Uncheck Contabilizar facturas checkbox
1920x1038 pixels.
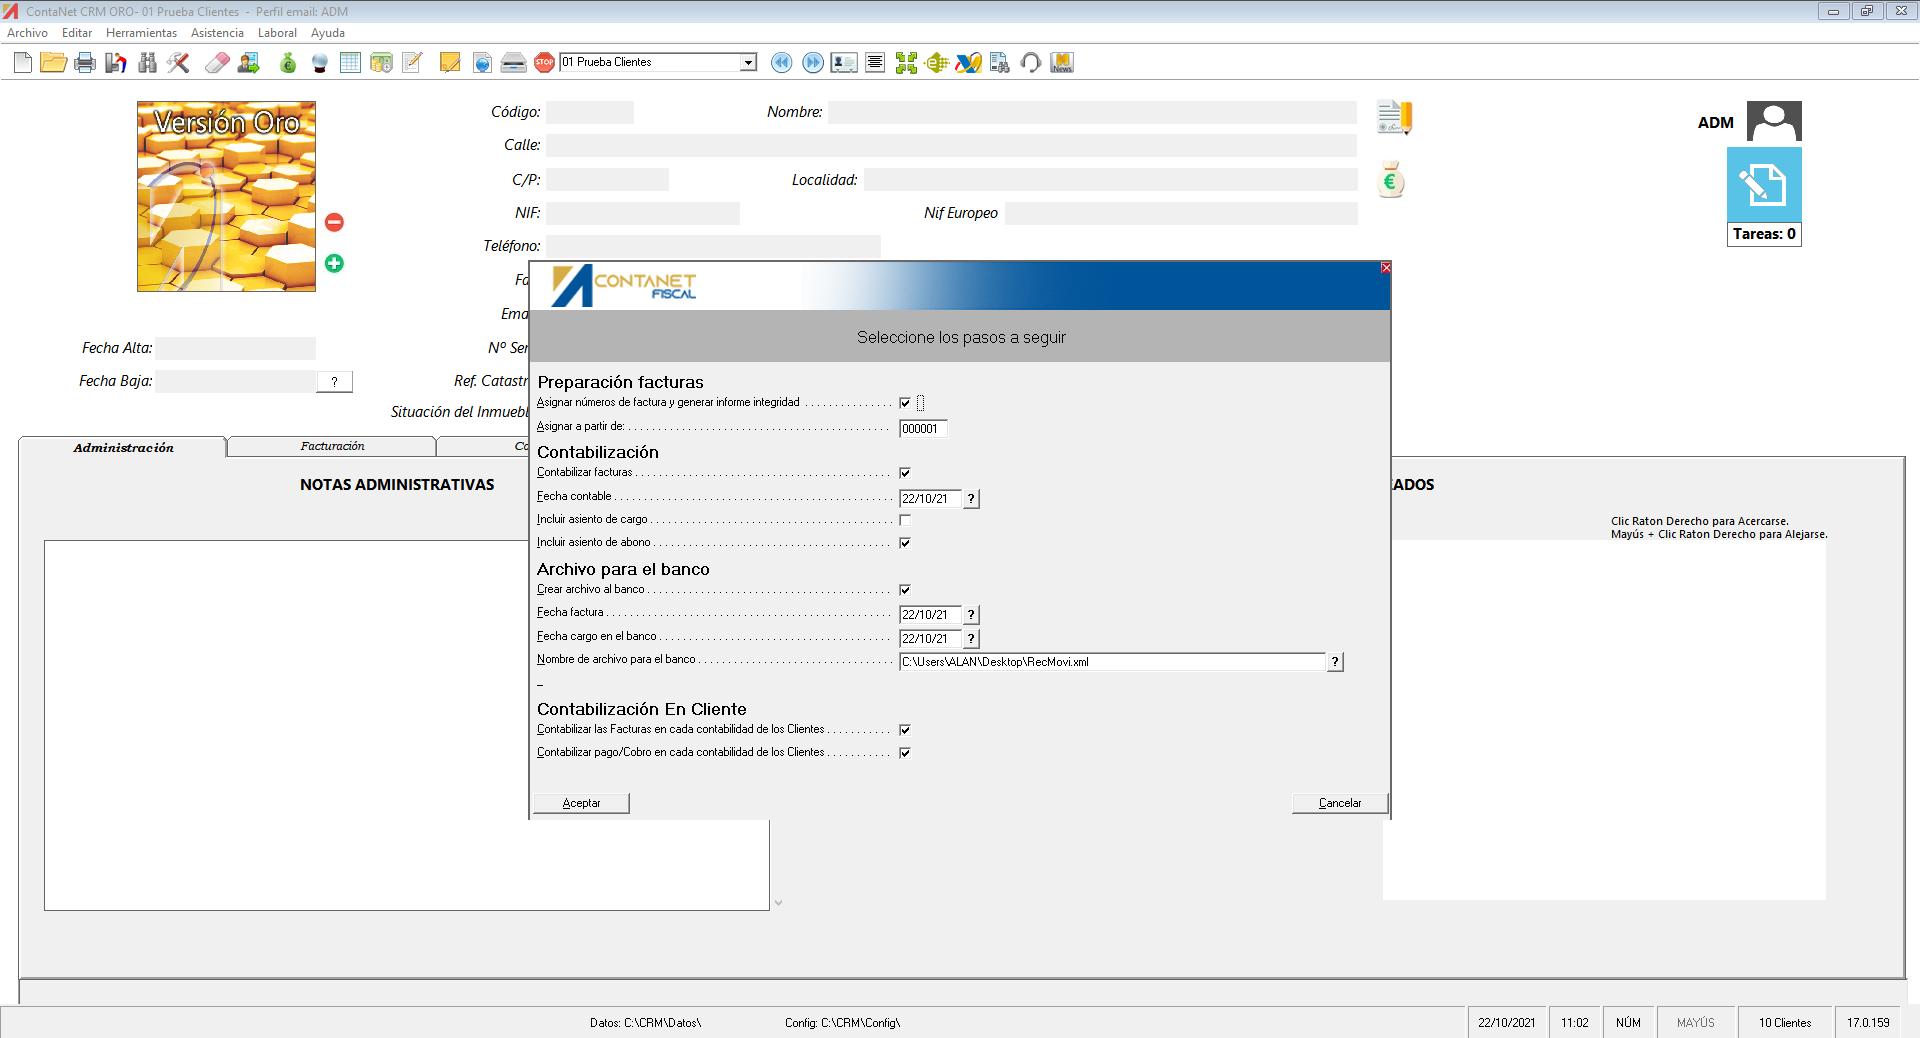905,473
